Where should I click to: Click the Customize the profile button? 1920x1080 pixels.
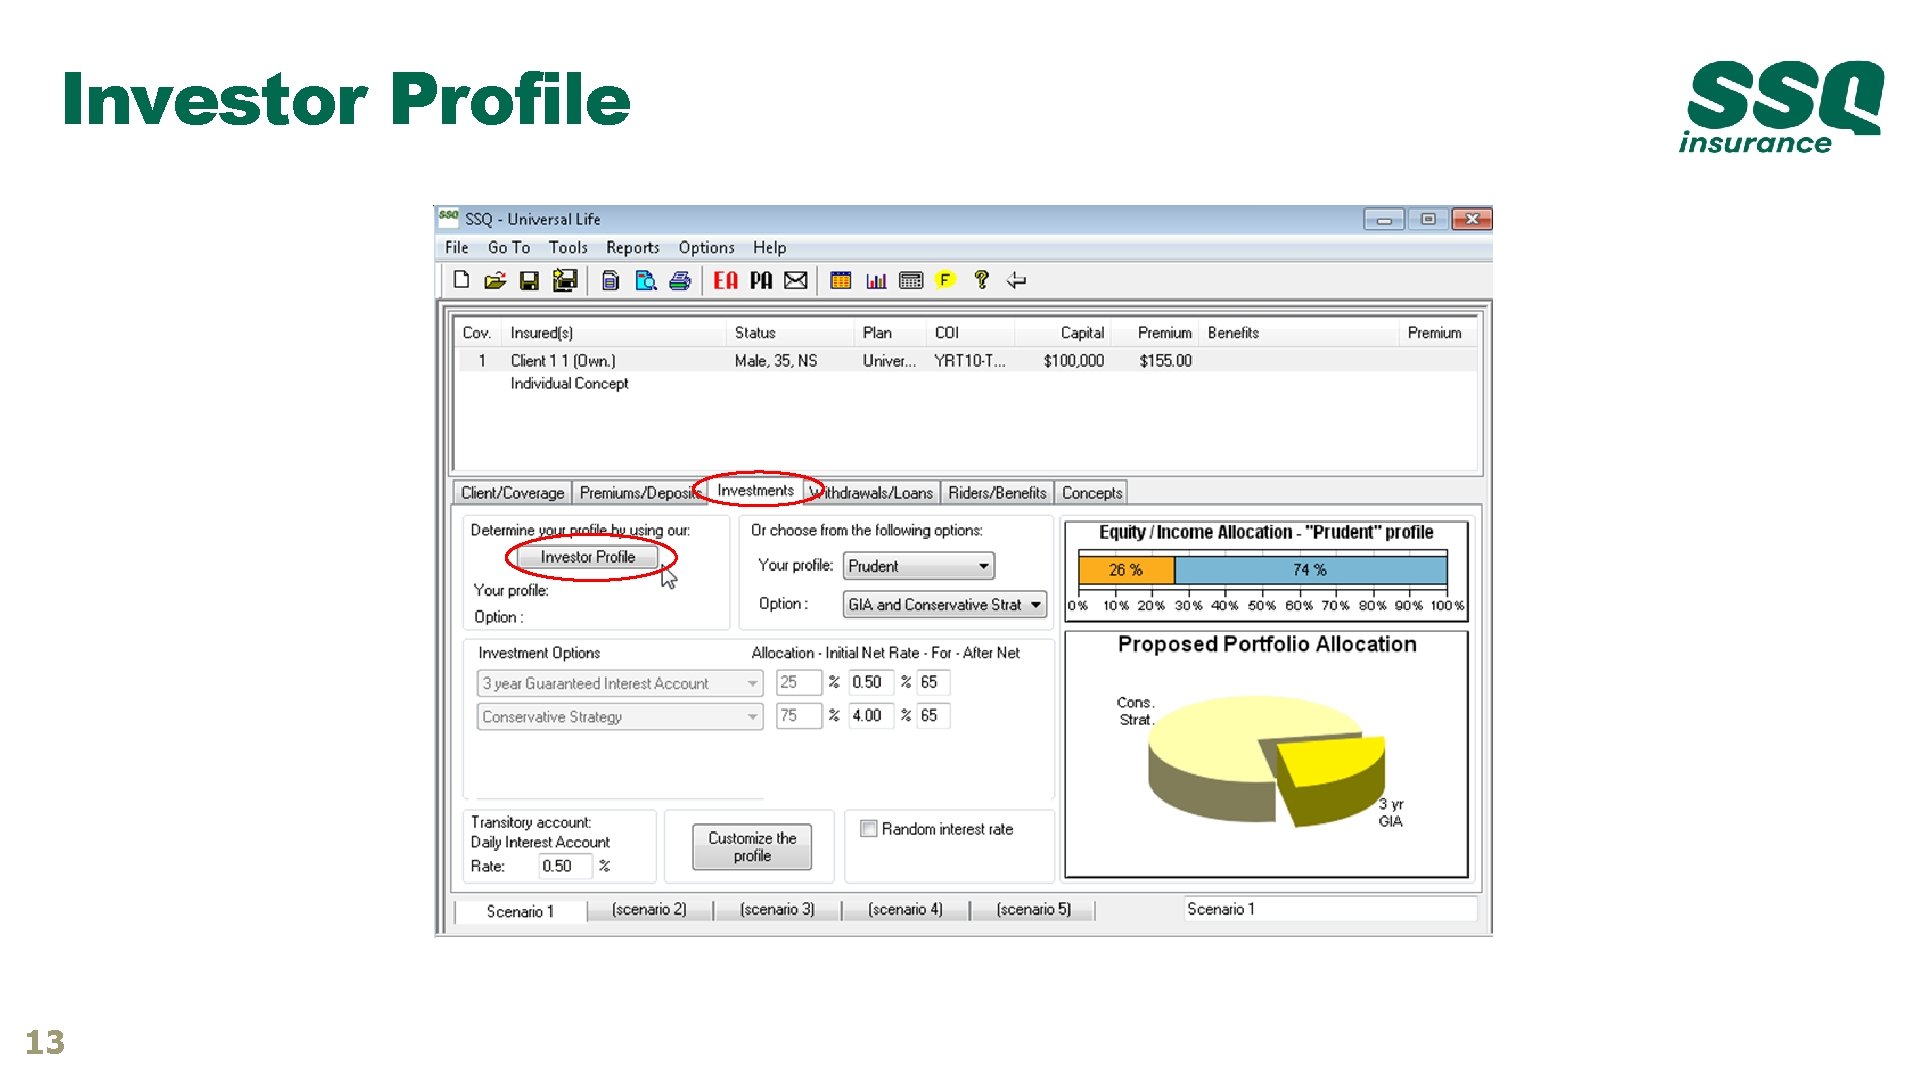(x=752, y=847)
